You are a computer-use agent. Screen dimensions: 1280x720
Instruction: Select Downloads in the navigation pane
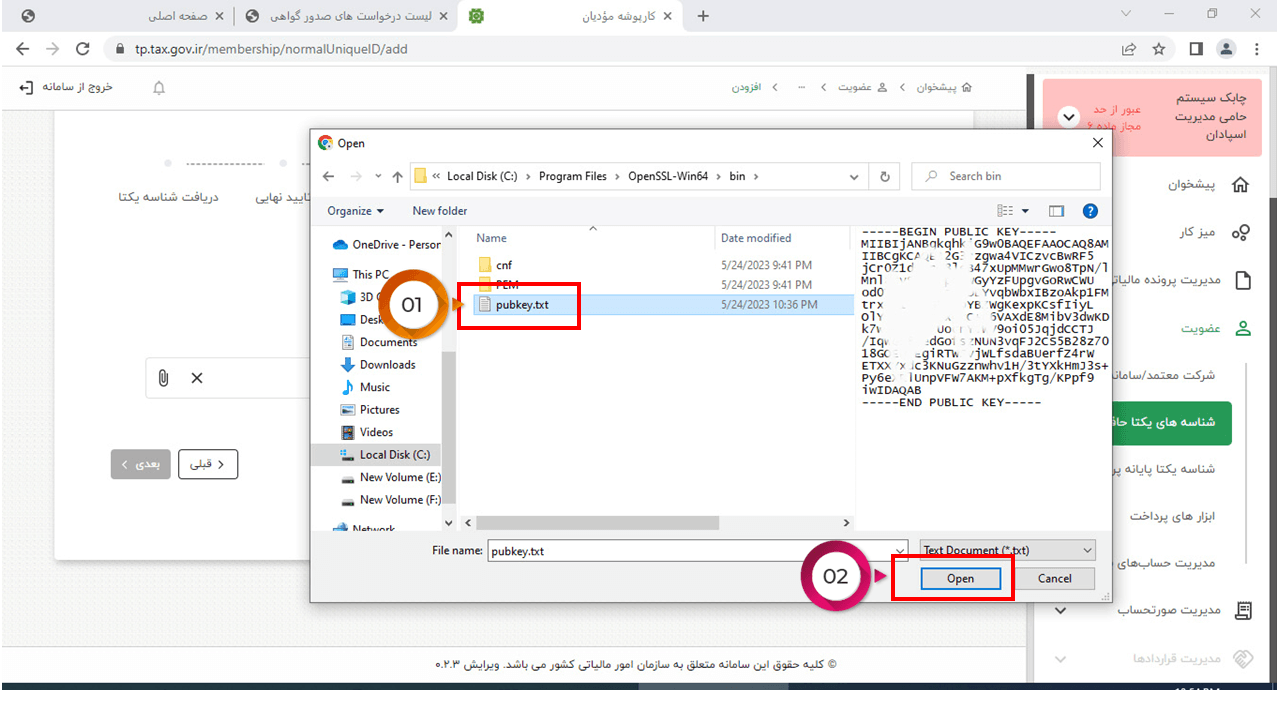(387, 365)
